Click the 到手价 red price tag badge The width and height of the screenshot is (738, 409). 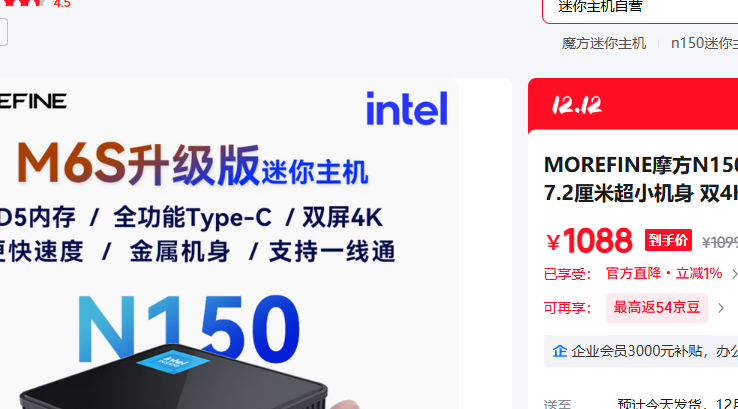[668, 241]
